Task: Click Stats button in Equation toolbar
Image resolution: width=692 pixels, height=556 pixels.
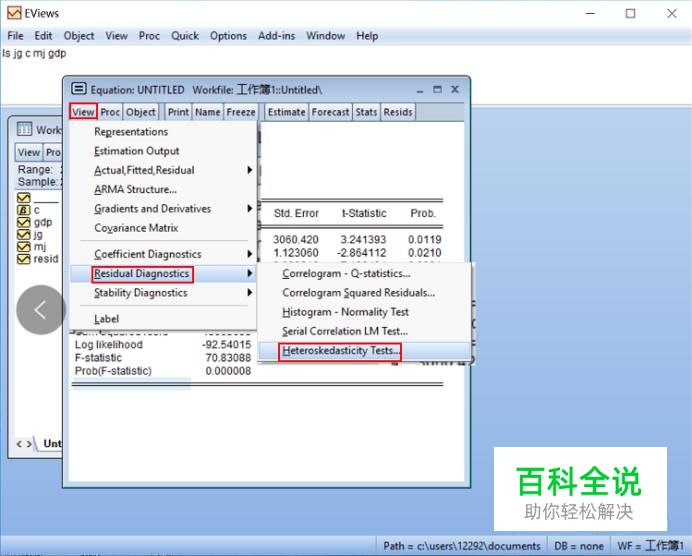Action: [366, 112]
